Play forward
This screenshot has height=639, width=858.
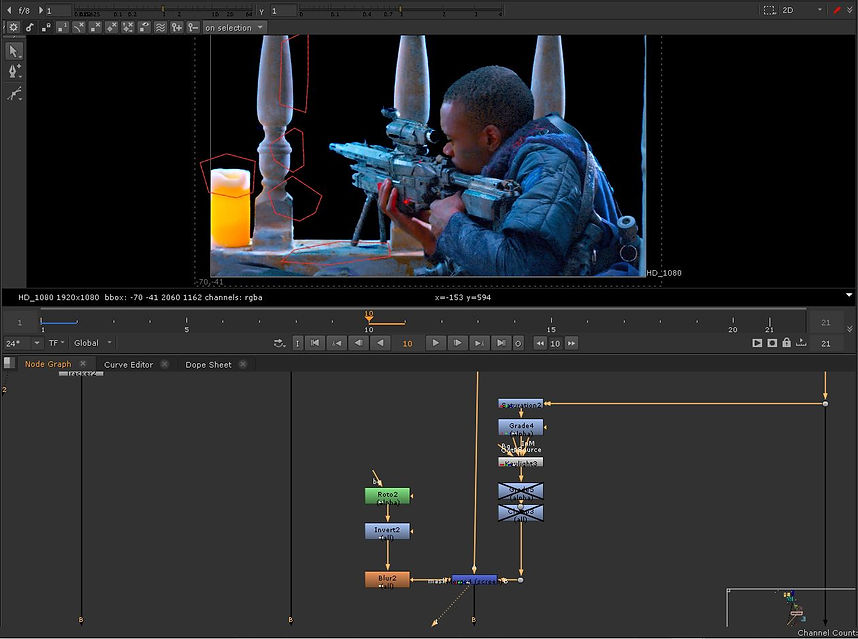(x=436, y=343)
